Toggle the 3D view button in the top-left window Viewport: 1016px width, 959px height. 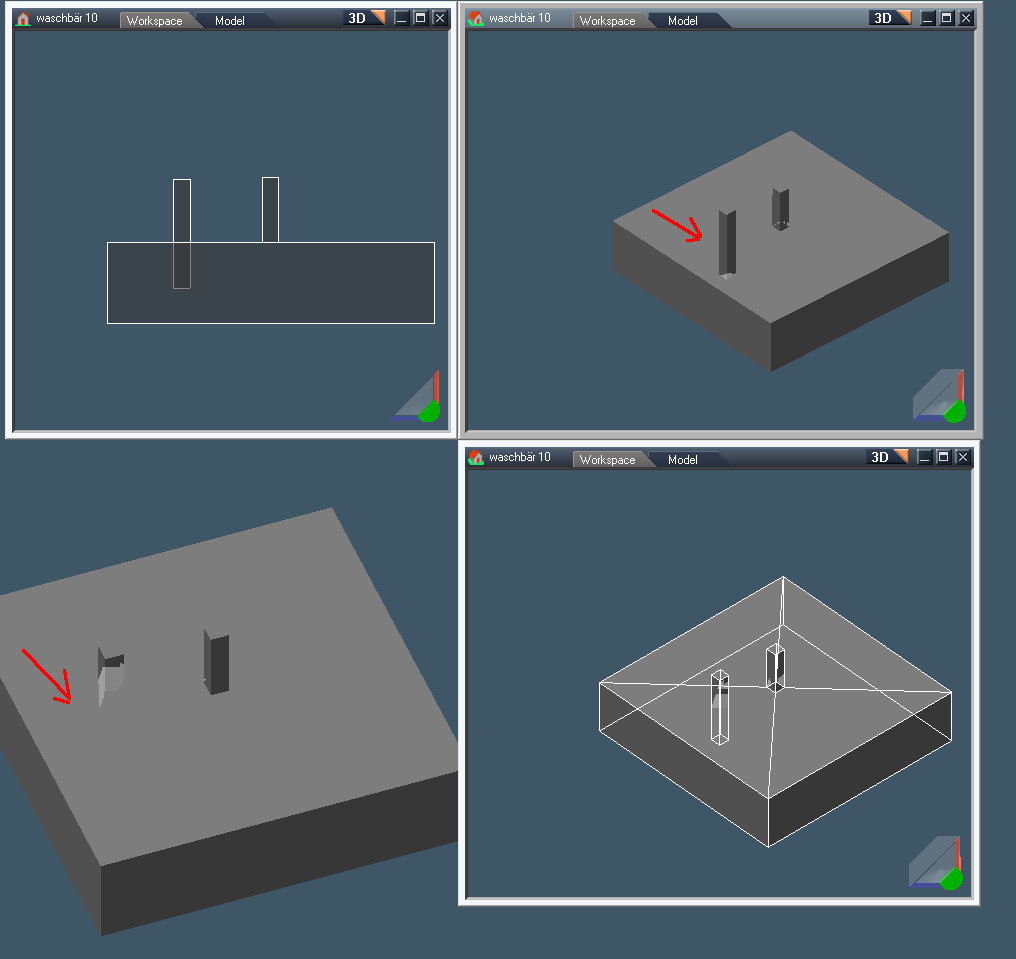357,18
